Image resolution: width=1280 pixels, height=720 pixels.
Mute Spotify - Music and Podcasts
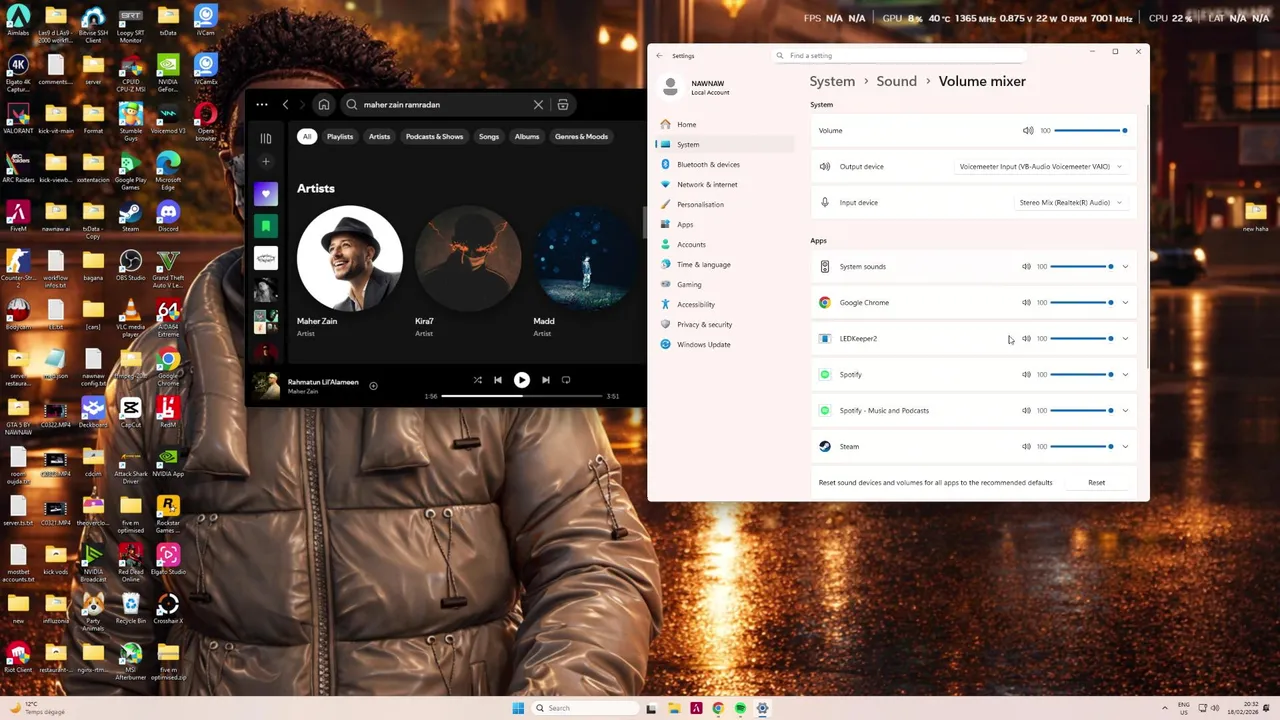(x=1026, y=411)
